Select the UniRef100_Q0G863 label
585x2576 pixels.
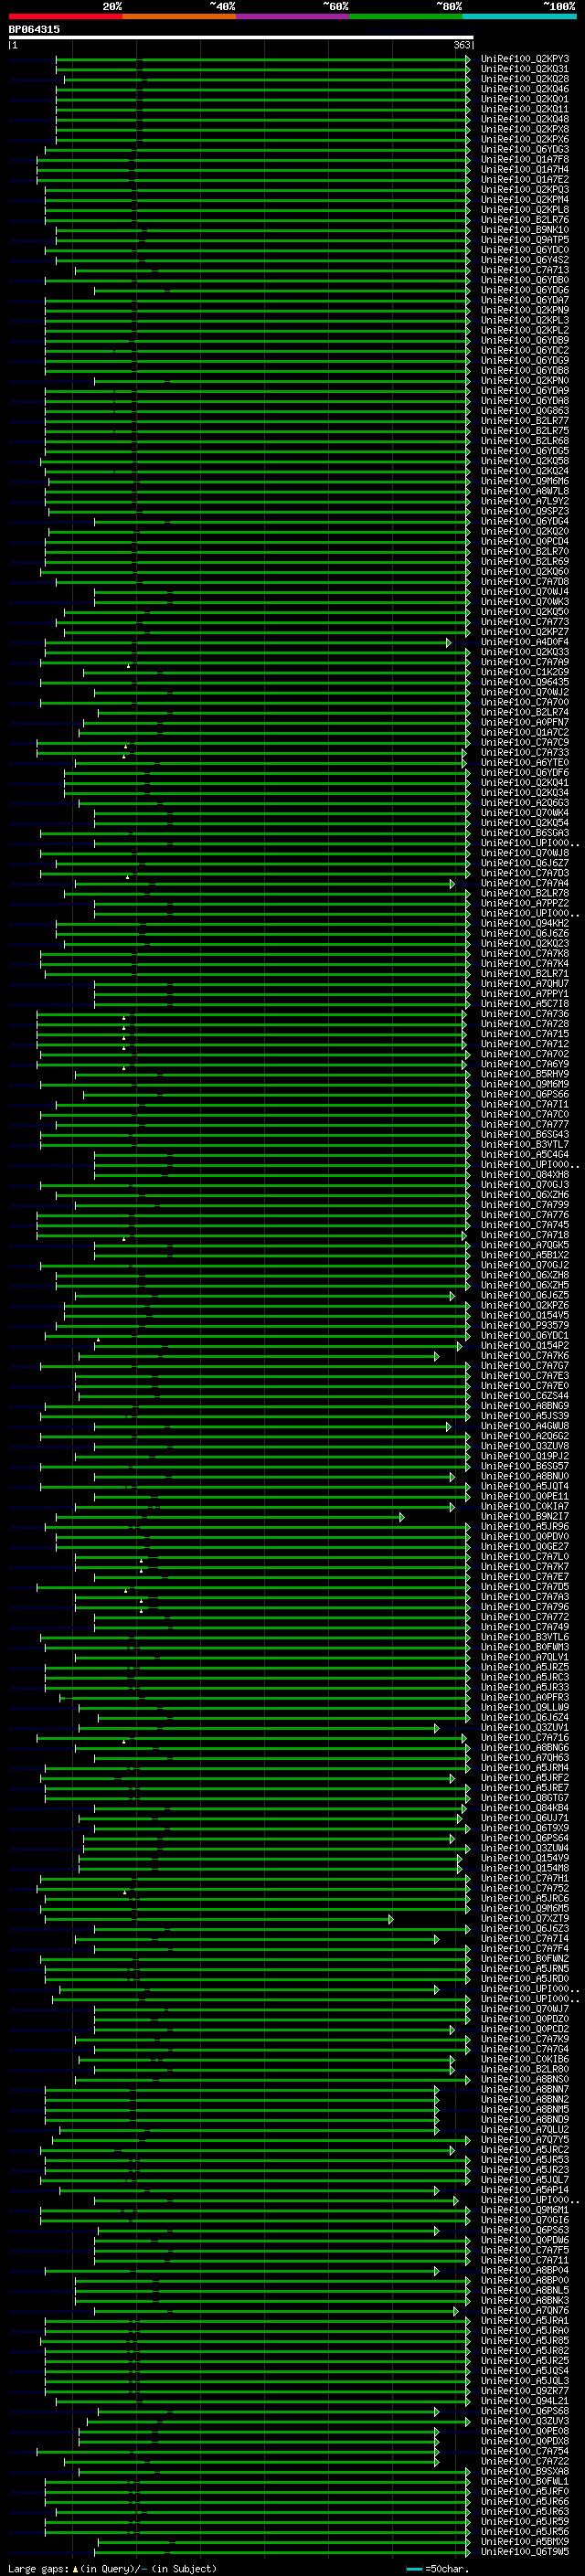click(524, 410)
